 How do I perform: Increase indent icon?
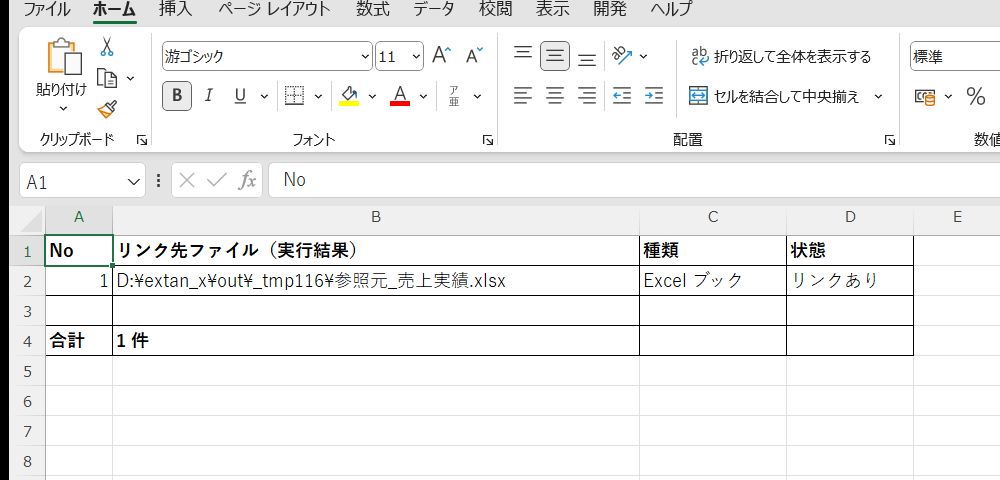click(x=654, y=96)
